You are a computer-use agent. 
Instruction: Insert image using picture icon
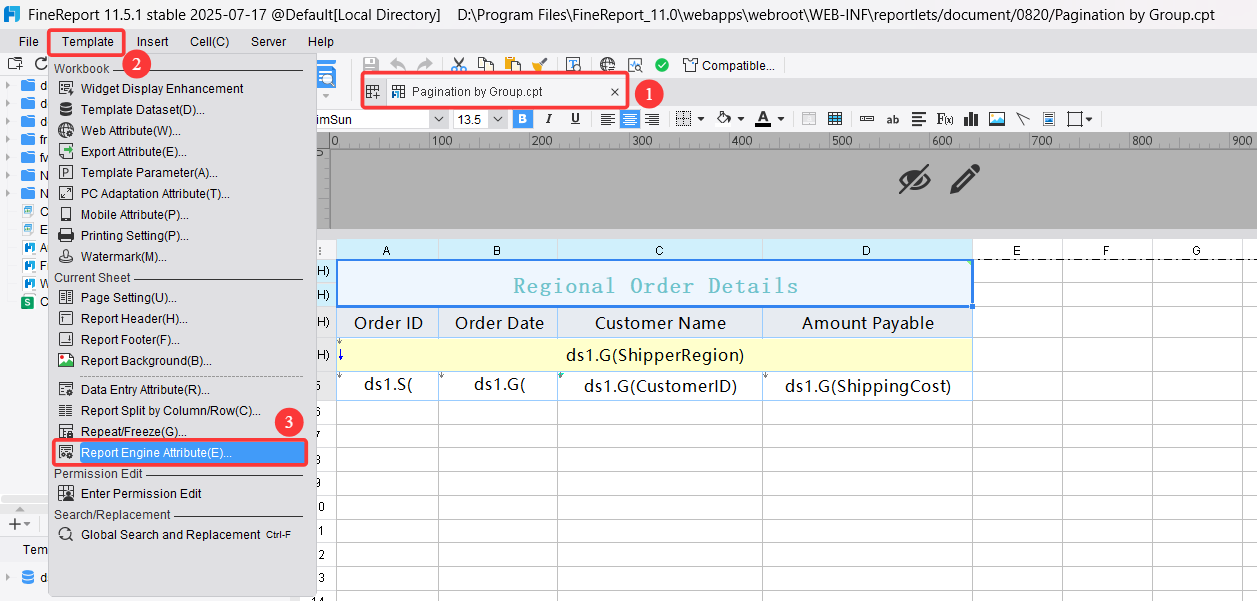997,119
